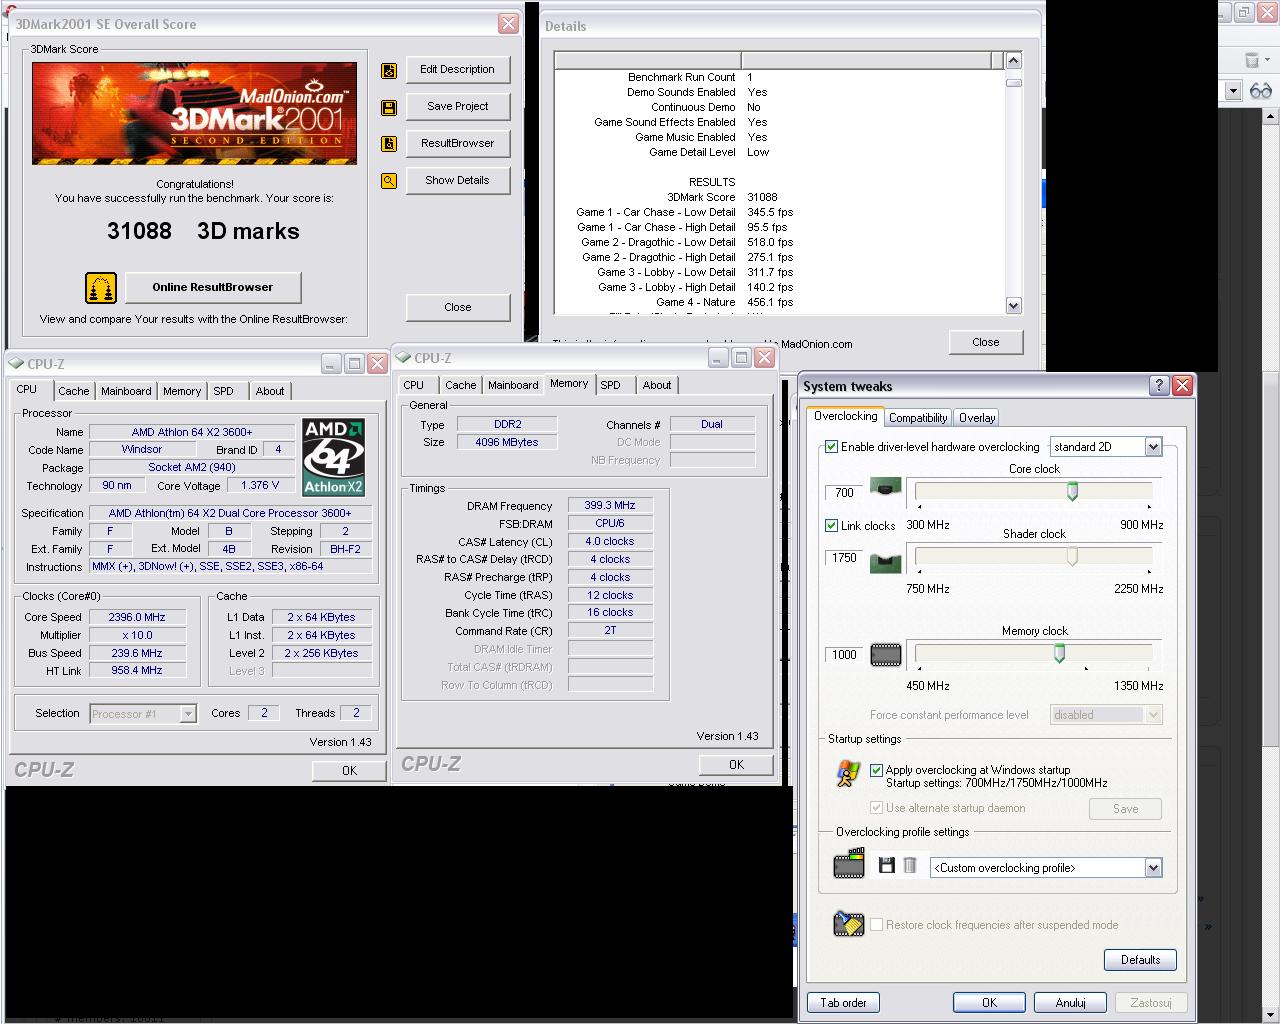Viewport: 1280px width, 1024px height.
Task: Click Close in the Details window
Action: tap(985, 342)
